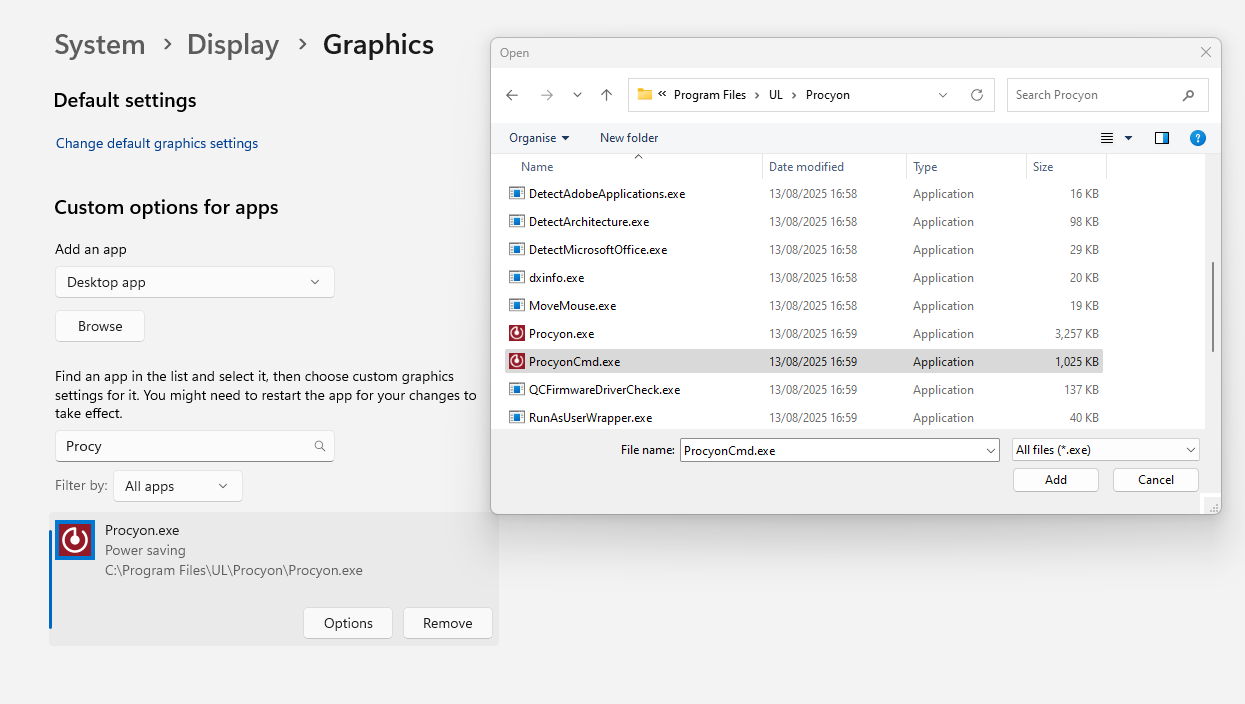Expand the address bar history dropdown
The height and width of the screenshot is (704, 1245).
coord(943,95)
